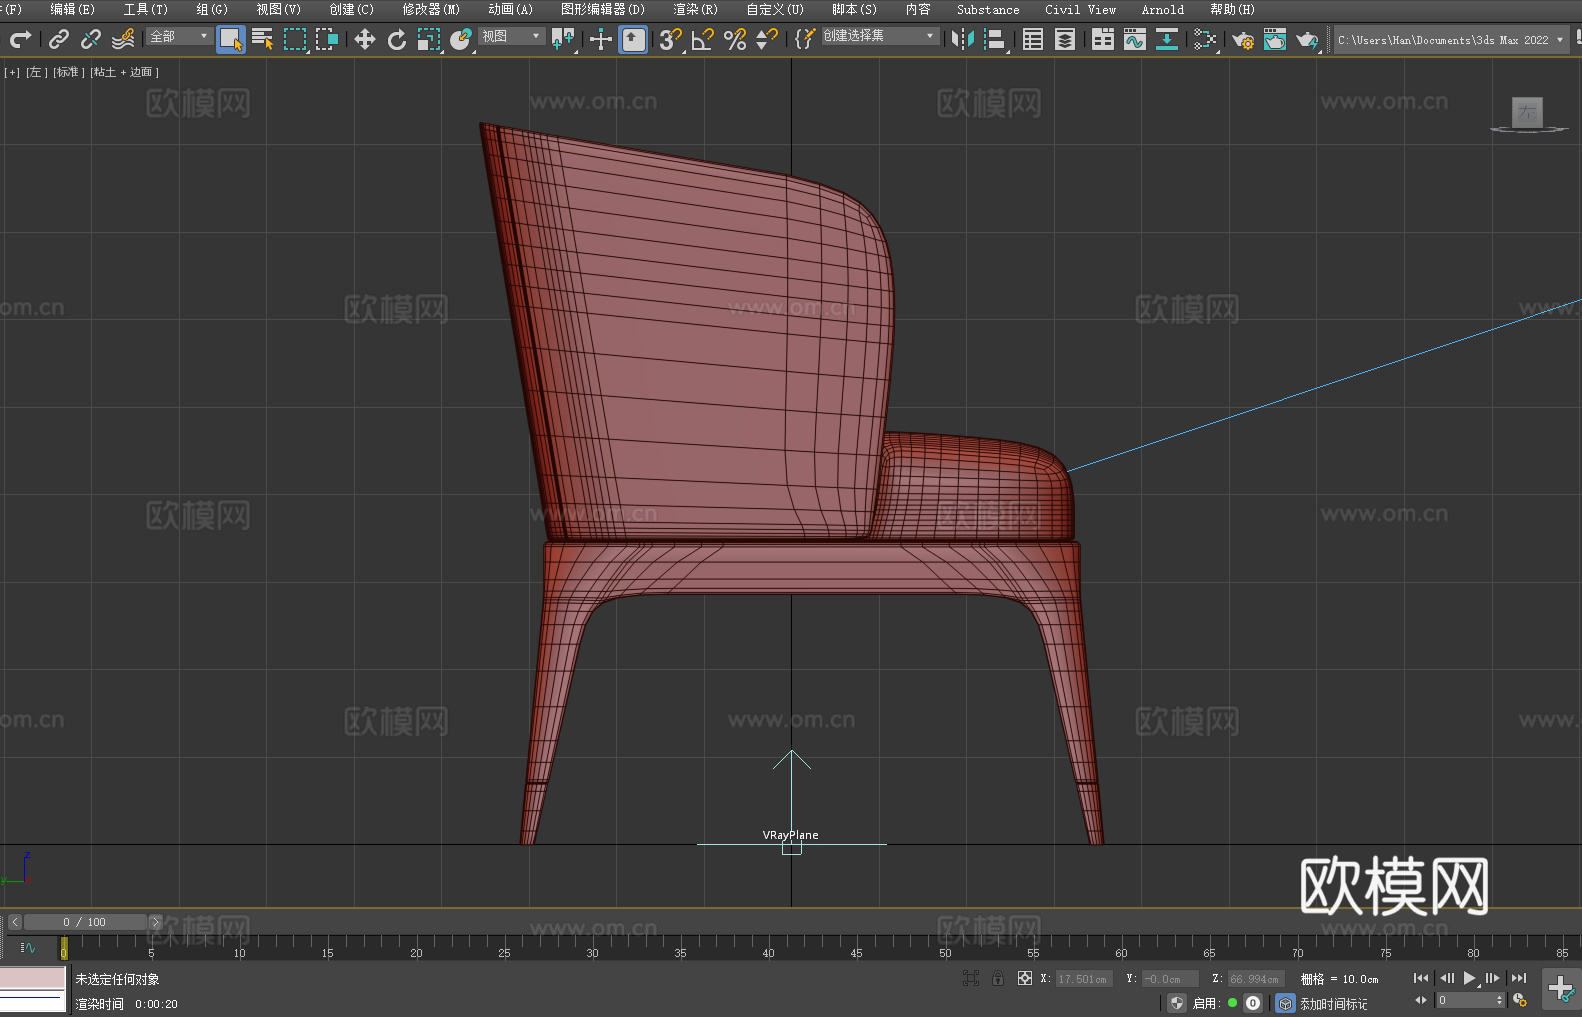Toggle the Ribbon icon
Viewport: 1582px width, 1017px height.
coord(1103,39)
